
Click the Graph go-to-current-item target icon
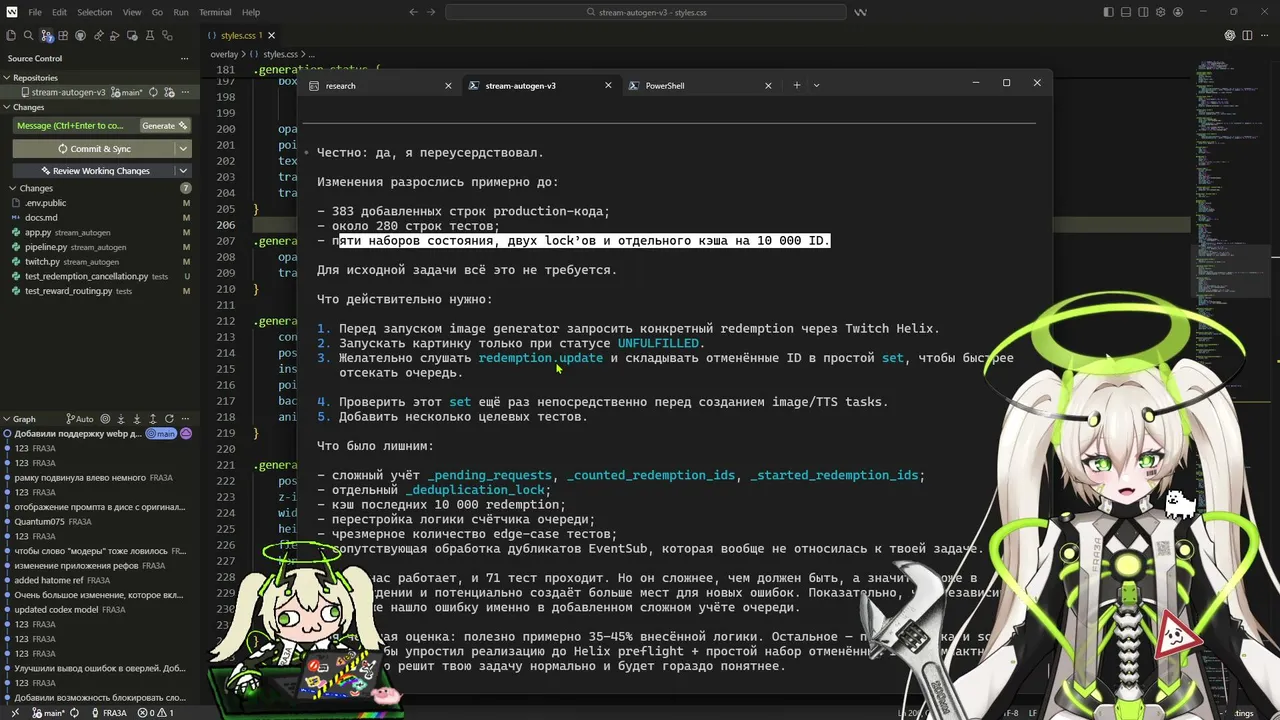[105, 419]
